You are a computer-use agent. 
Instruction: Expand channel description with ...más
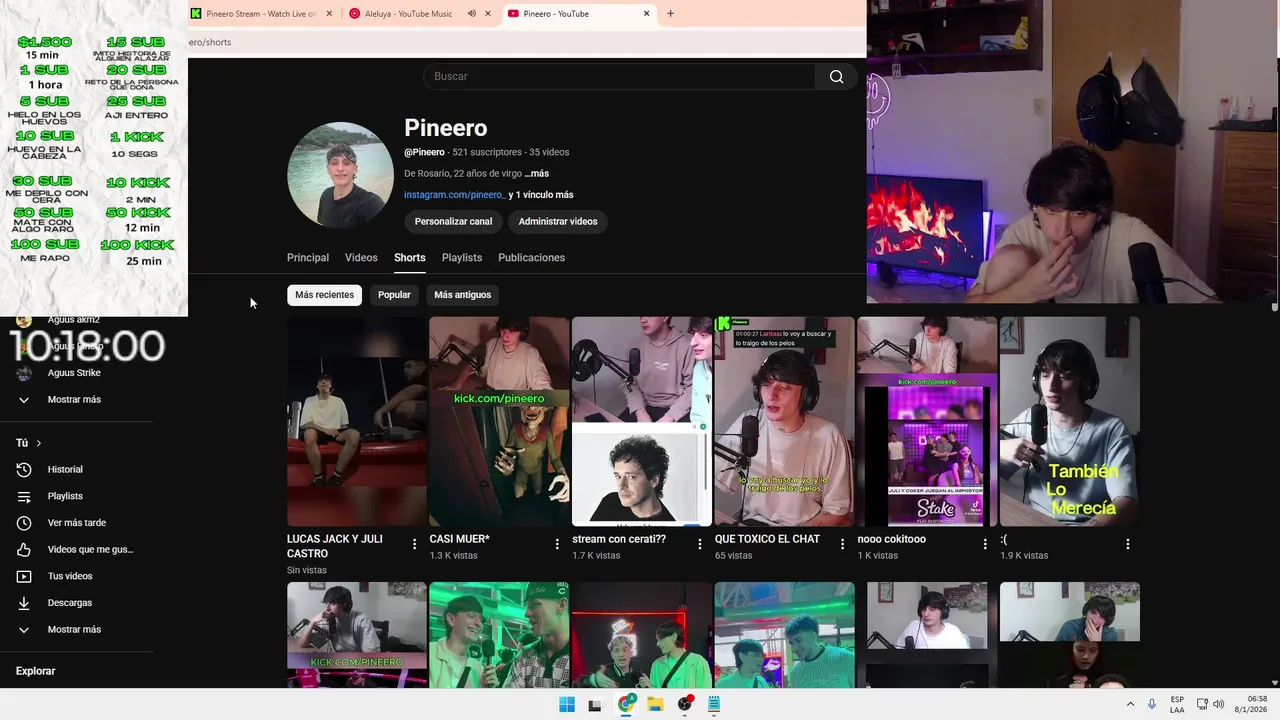[x=536, y=174]
